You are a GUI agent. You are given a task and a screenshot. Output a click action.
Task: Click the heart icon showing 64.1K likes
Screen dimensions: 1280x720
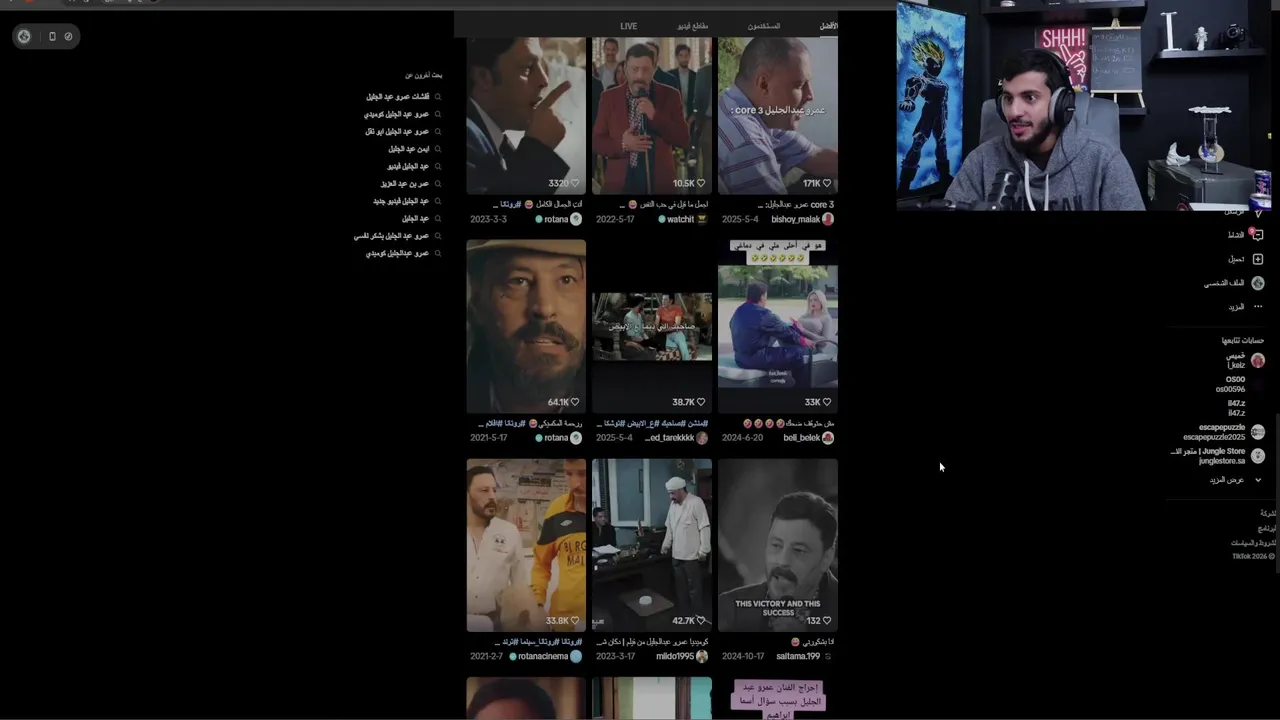click(x=575, y=402)
